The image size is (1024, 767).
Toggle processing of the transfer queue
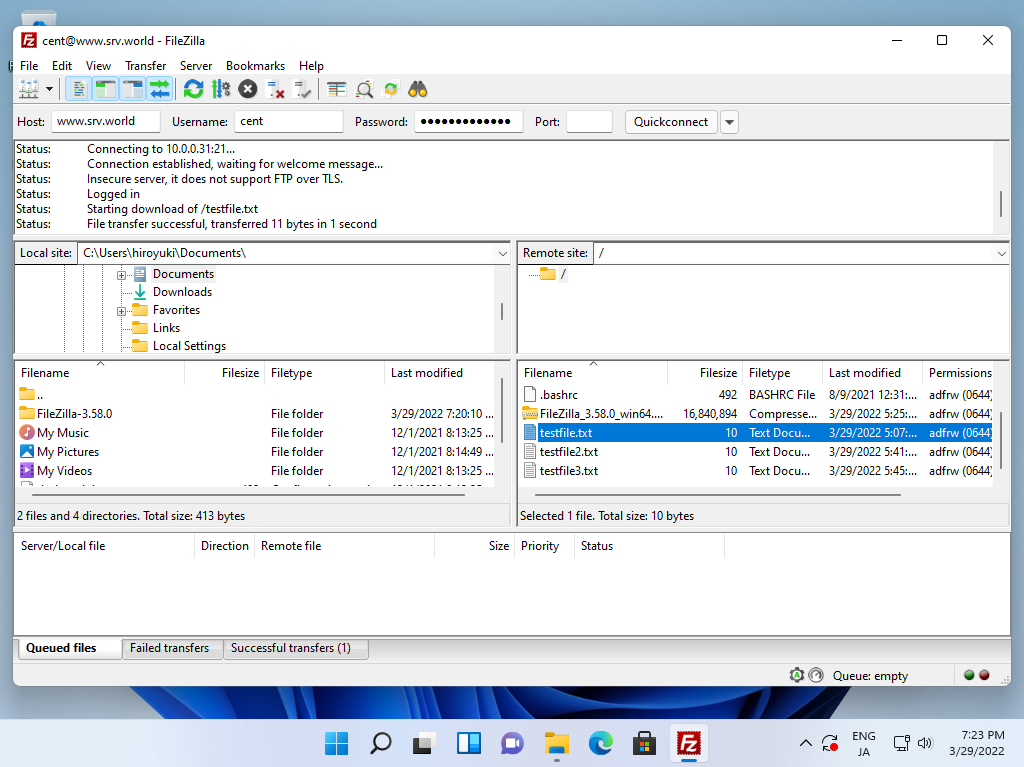tap(221, 89)
